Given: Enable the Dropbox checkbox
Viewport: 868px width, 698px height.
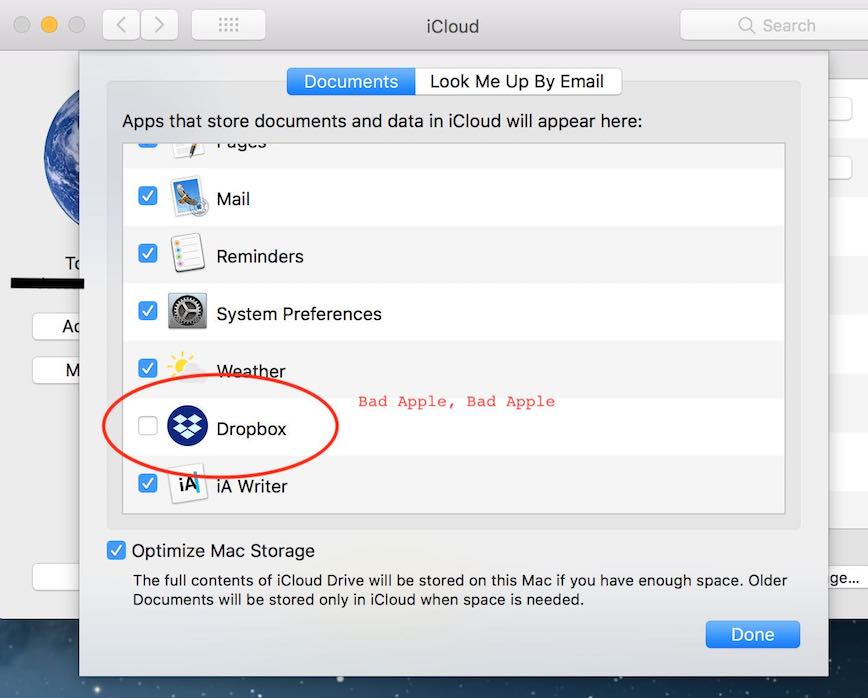Looking at the screenshot, I should (x=148, y=427).
